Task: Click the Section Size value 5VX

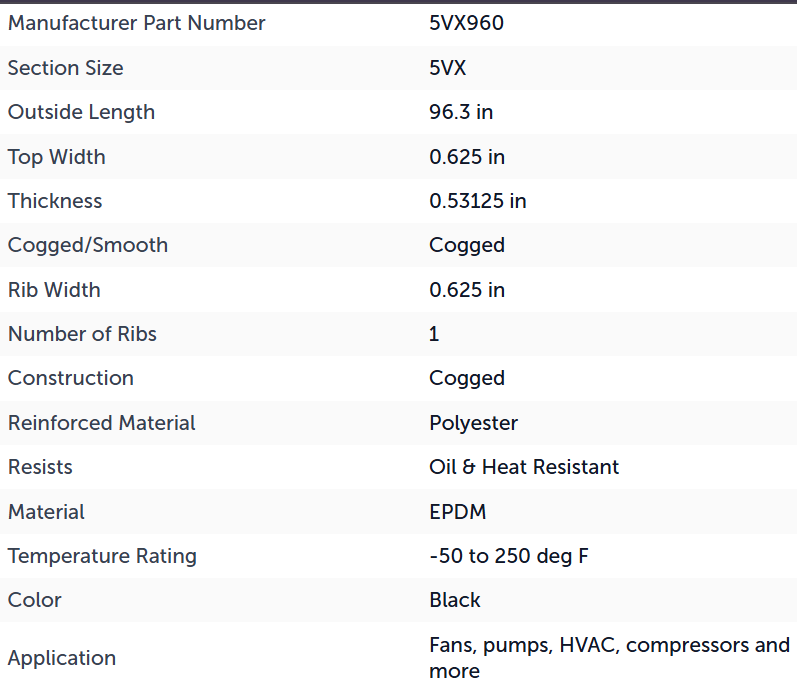Action: [447, 68]
